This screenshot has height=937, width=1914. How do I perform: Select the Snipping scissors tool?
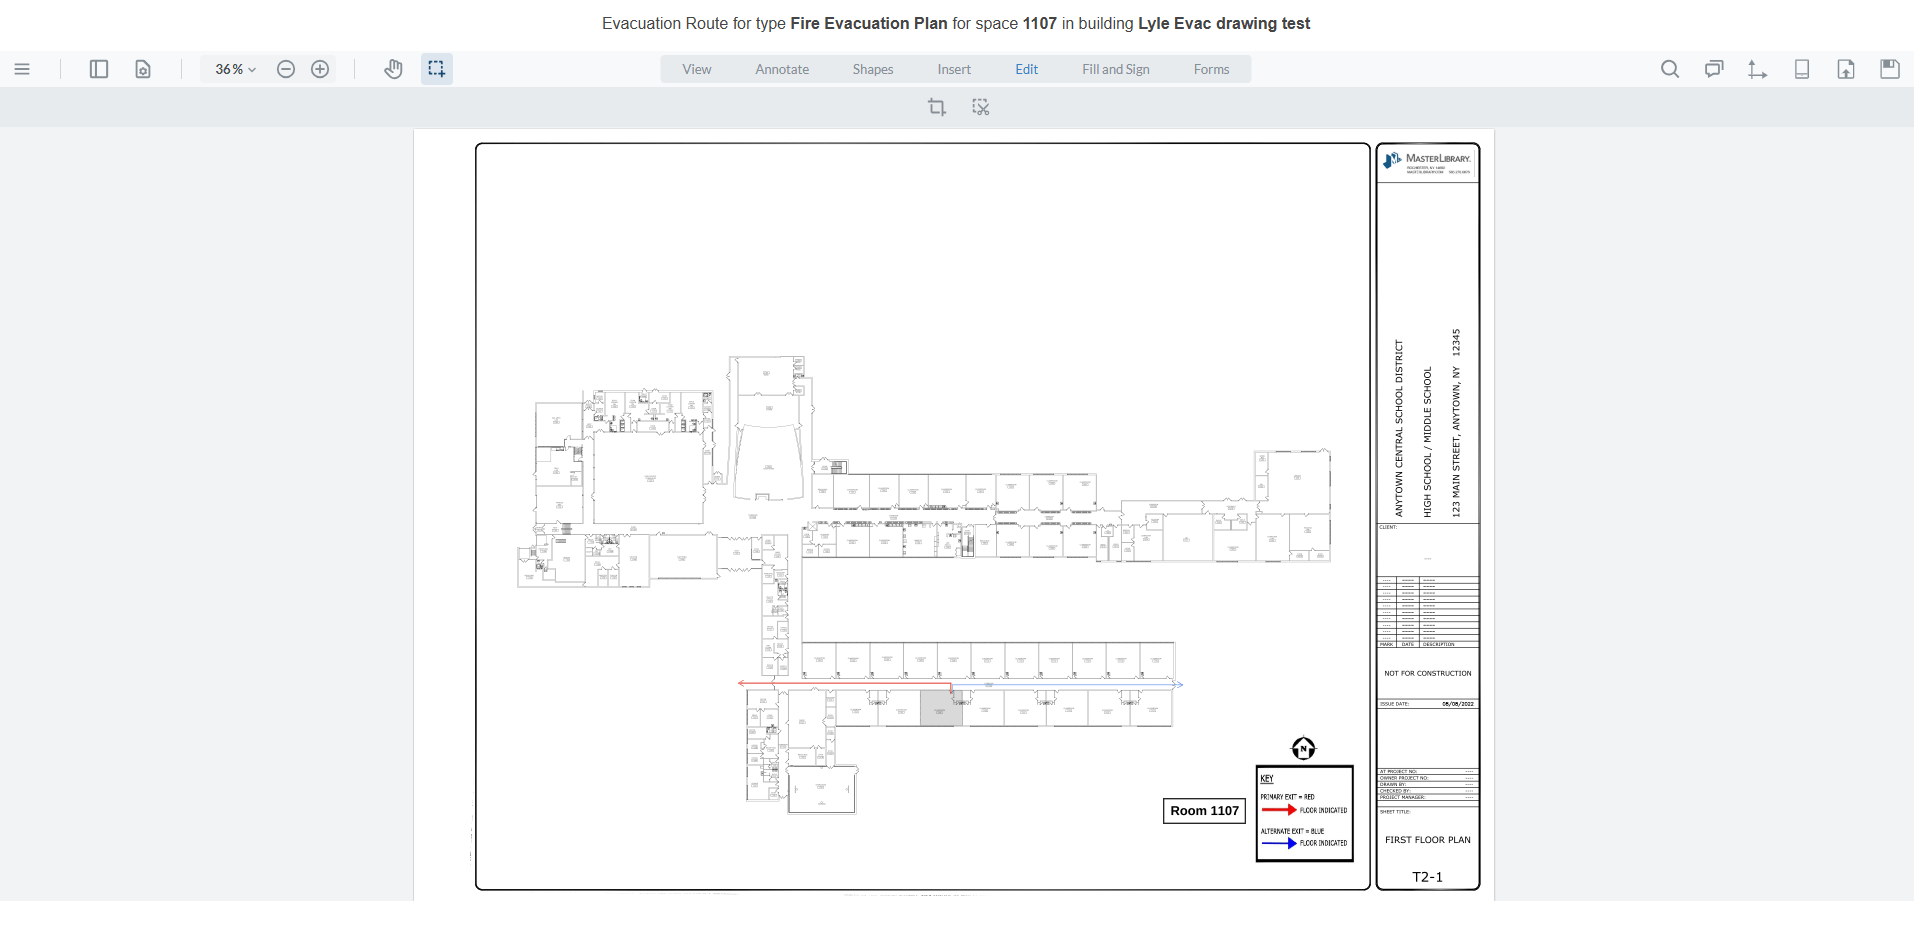[x=981, y=107]
